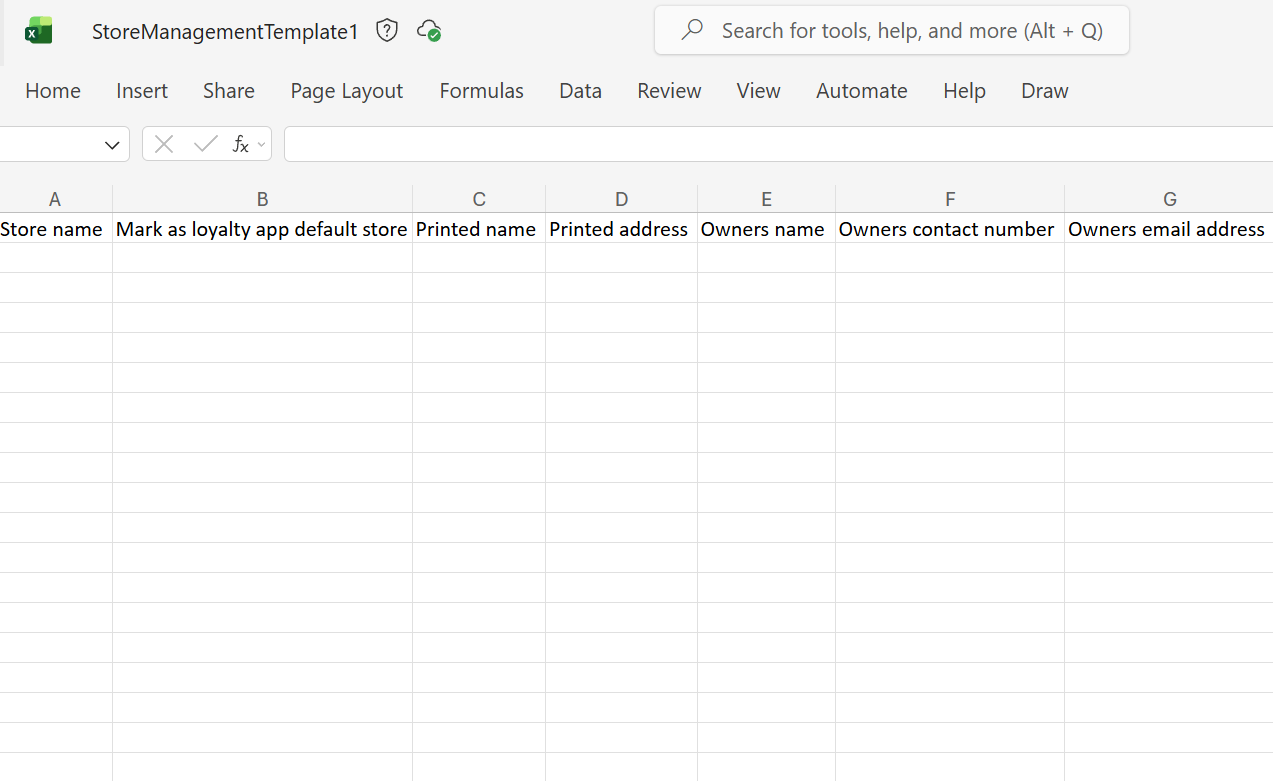Select column B header

click(262, 199)
